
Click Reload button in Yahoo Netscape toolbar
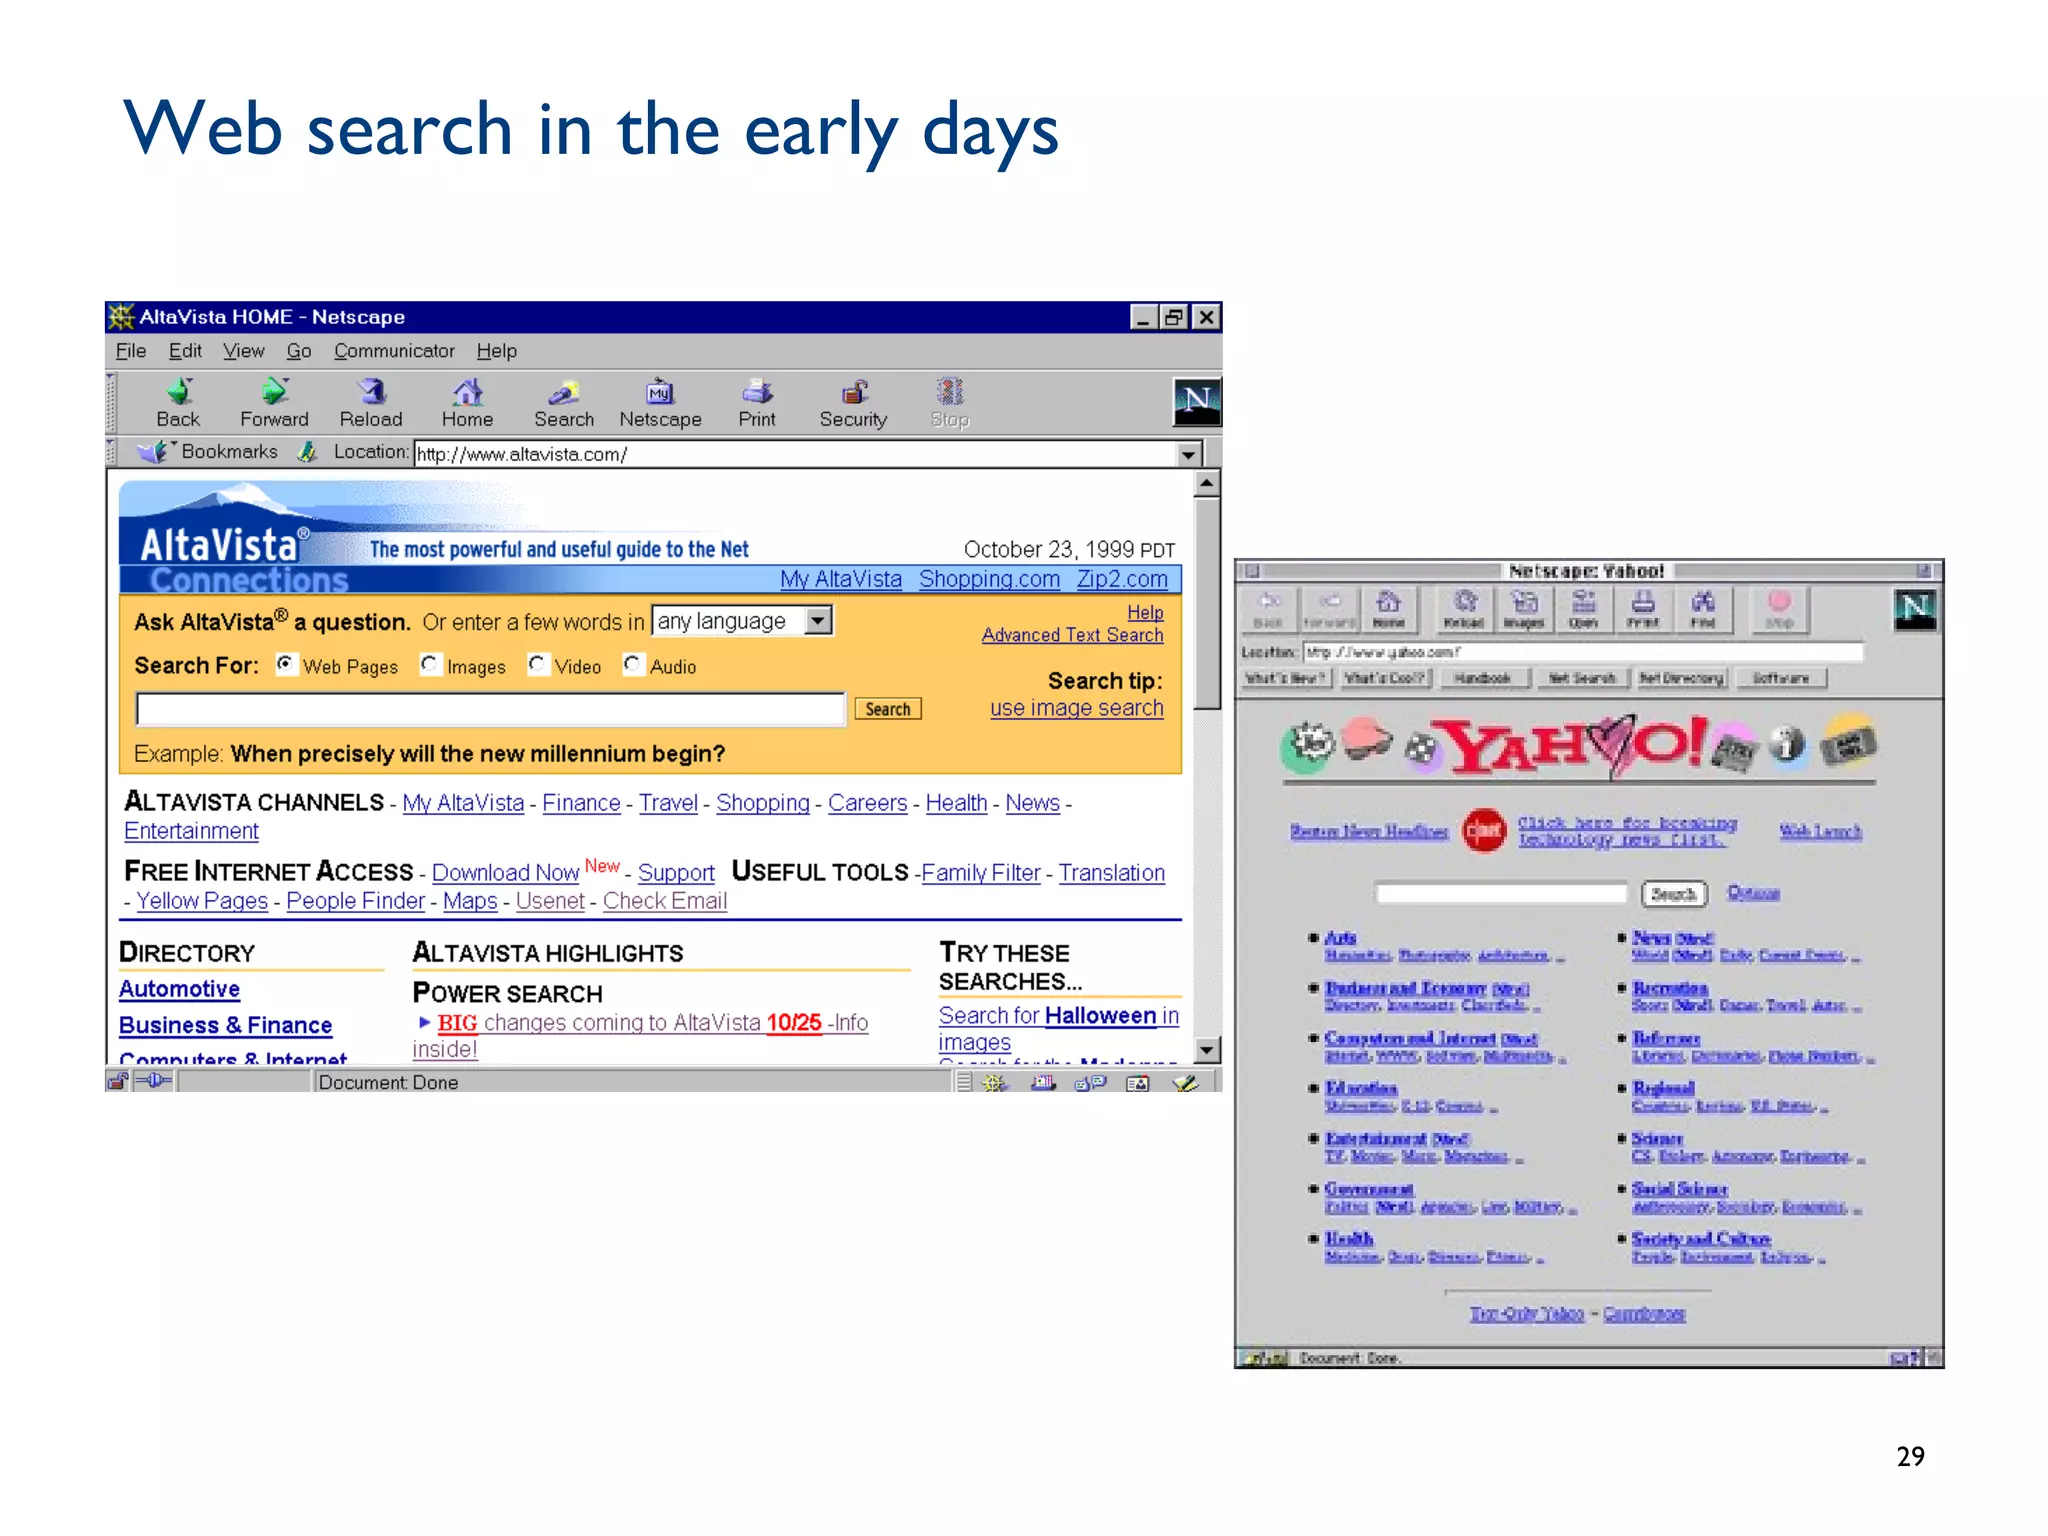pos(1464,609)
